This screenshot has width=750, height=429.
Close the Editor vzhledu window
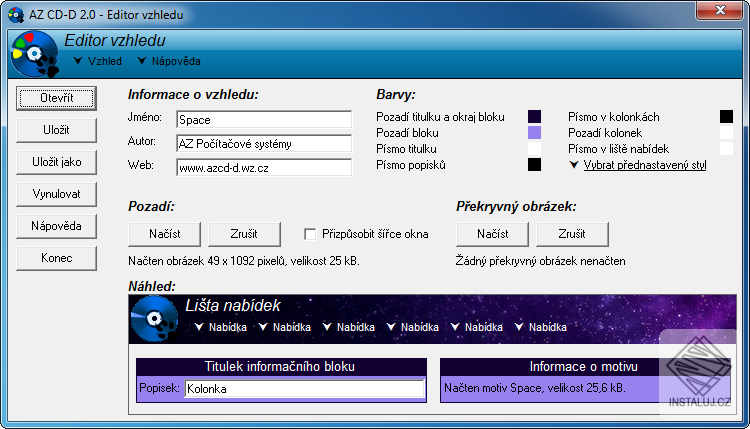coord(720,11)
